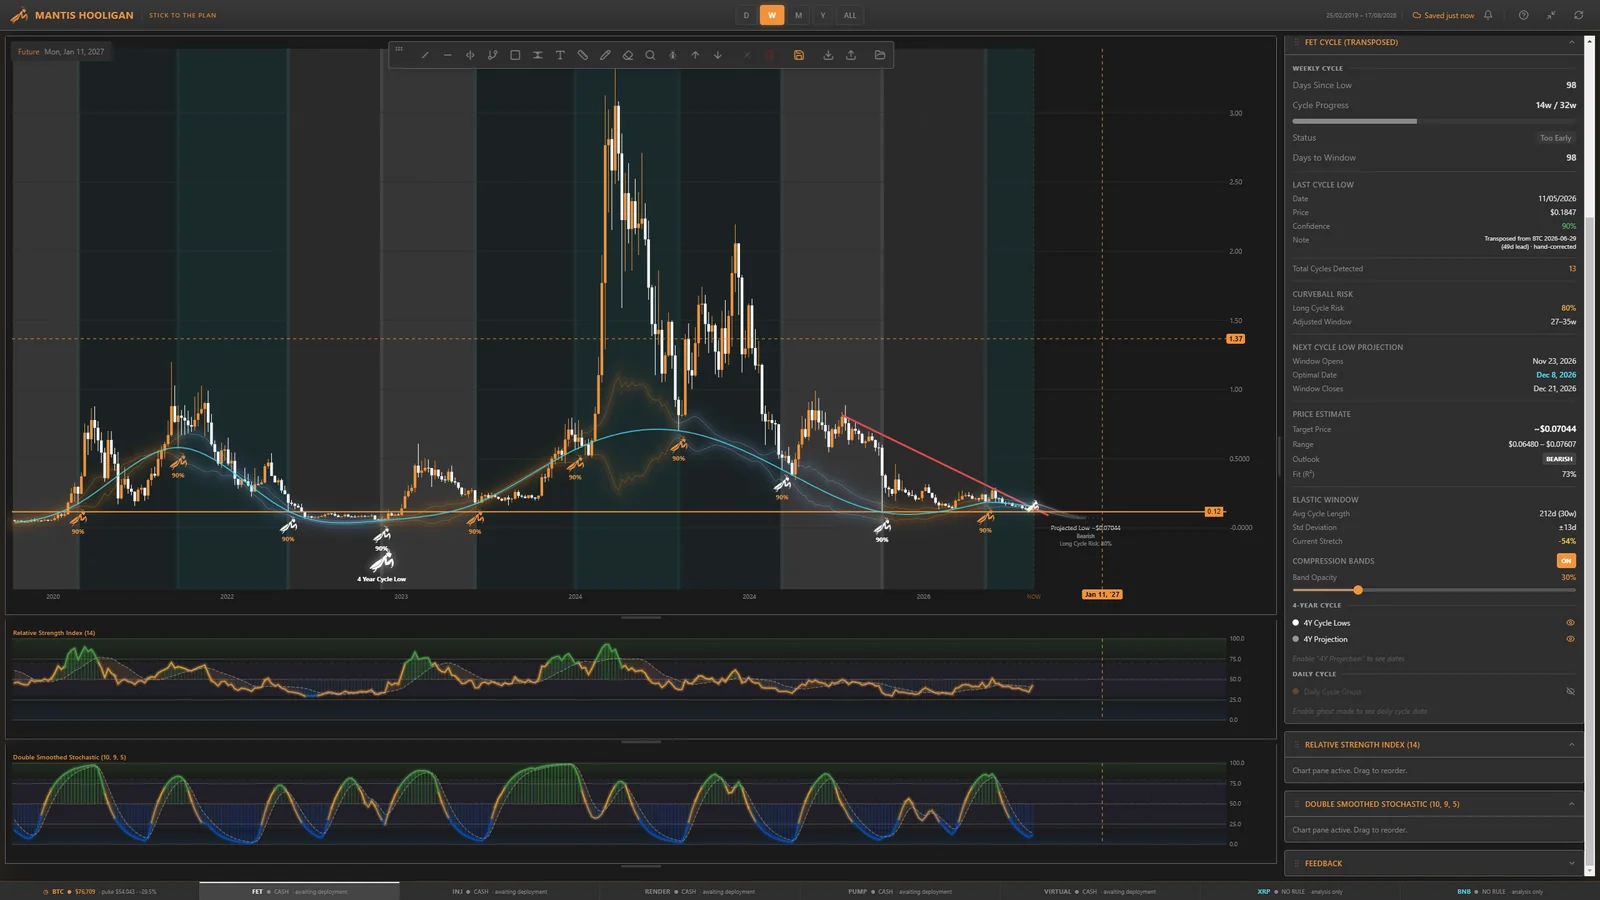Switch to the D daily timeframe

click(x=746, y=15)
